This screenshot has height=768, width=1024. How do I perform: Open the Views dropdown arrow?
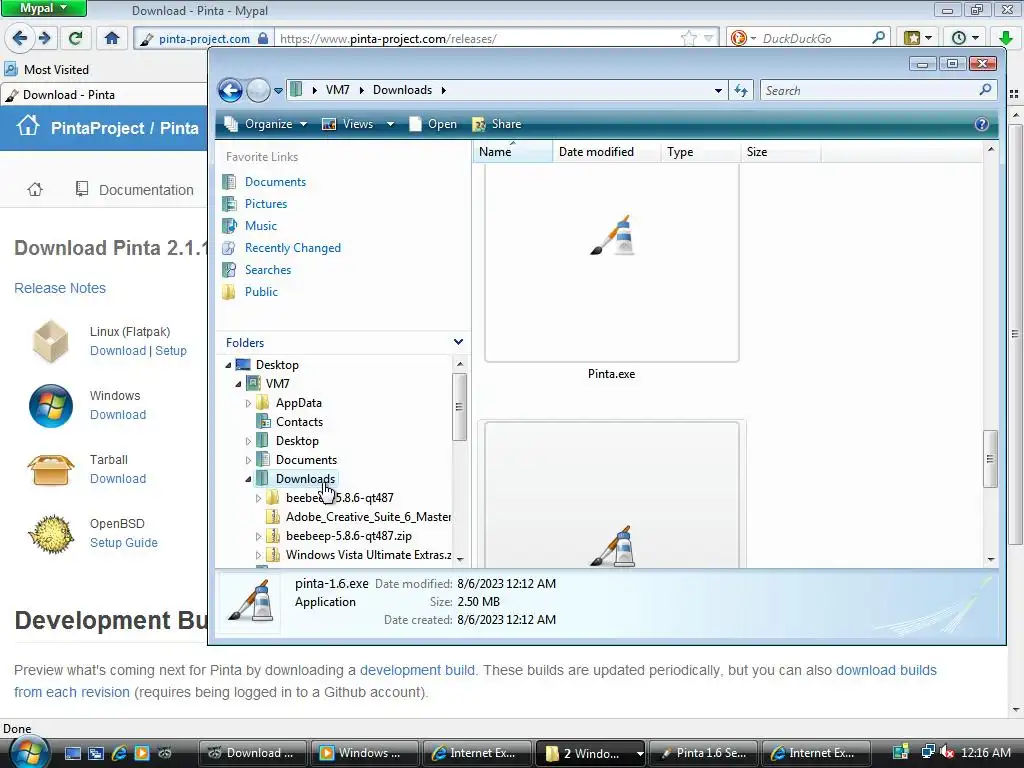click(391, 124)
